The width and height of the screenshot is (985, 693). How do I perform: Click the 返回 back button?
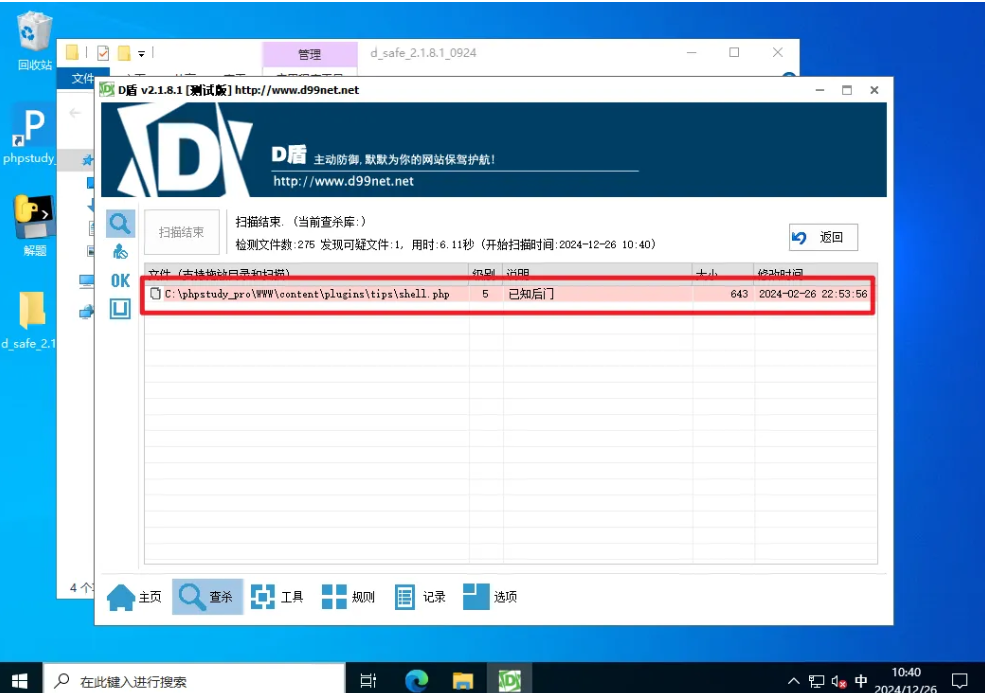point(823,237)
